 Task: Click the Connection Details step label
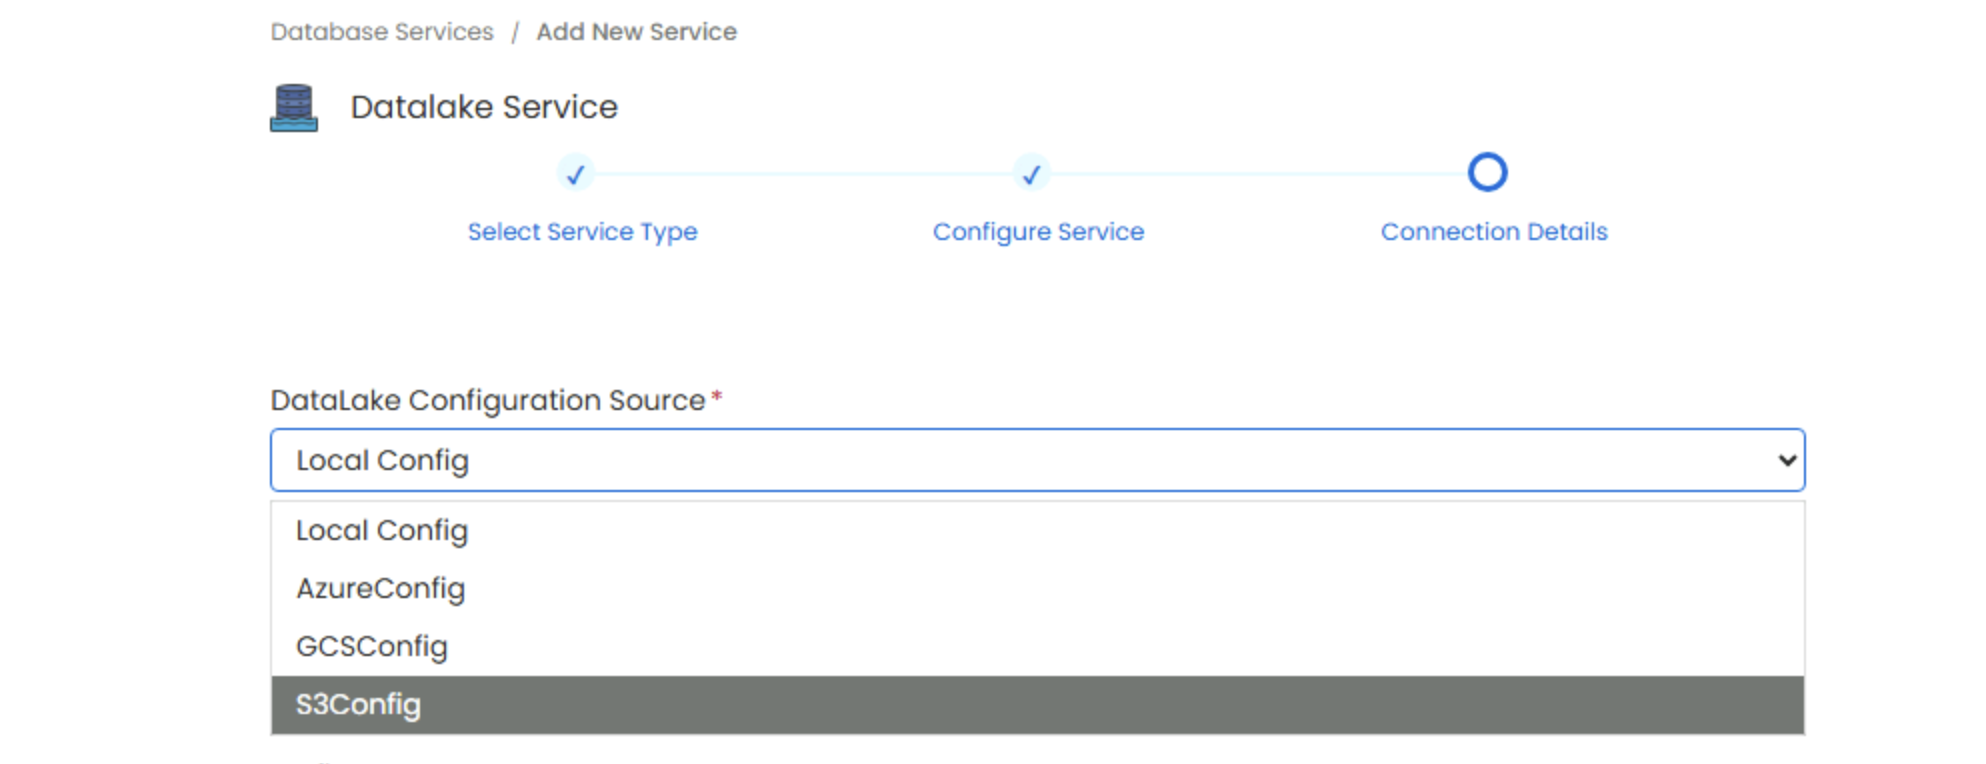[x=1494, y=232]
